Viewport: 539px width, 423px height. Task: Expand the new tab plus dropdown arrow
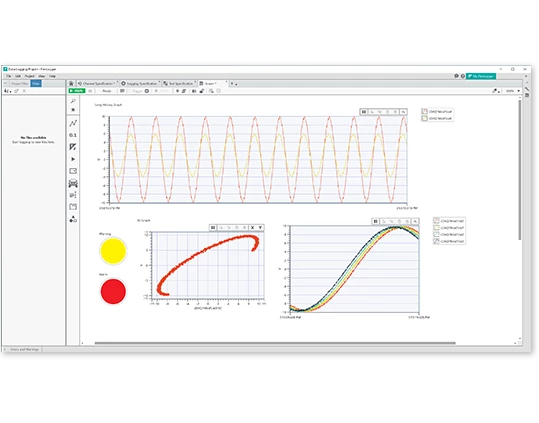(236, 84)
